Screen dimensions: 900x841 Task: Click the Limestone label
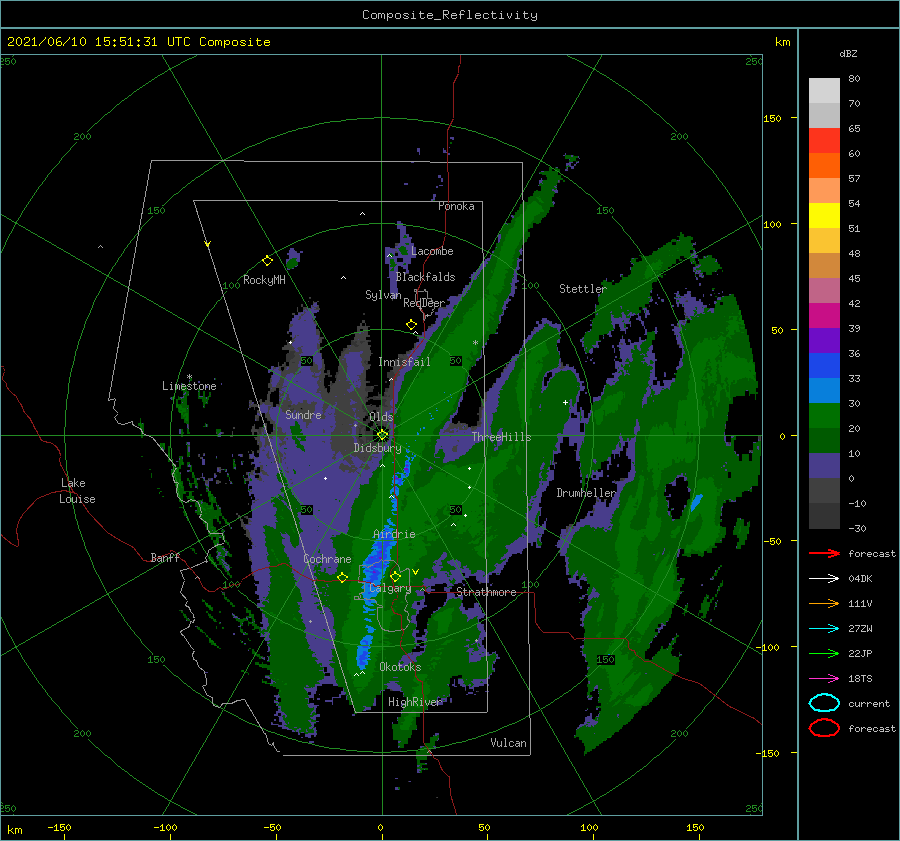(189, 386)
